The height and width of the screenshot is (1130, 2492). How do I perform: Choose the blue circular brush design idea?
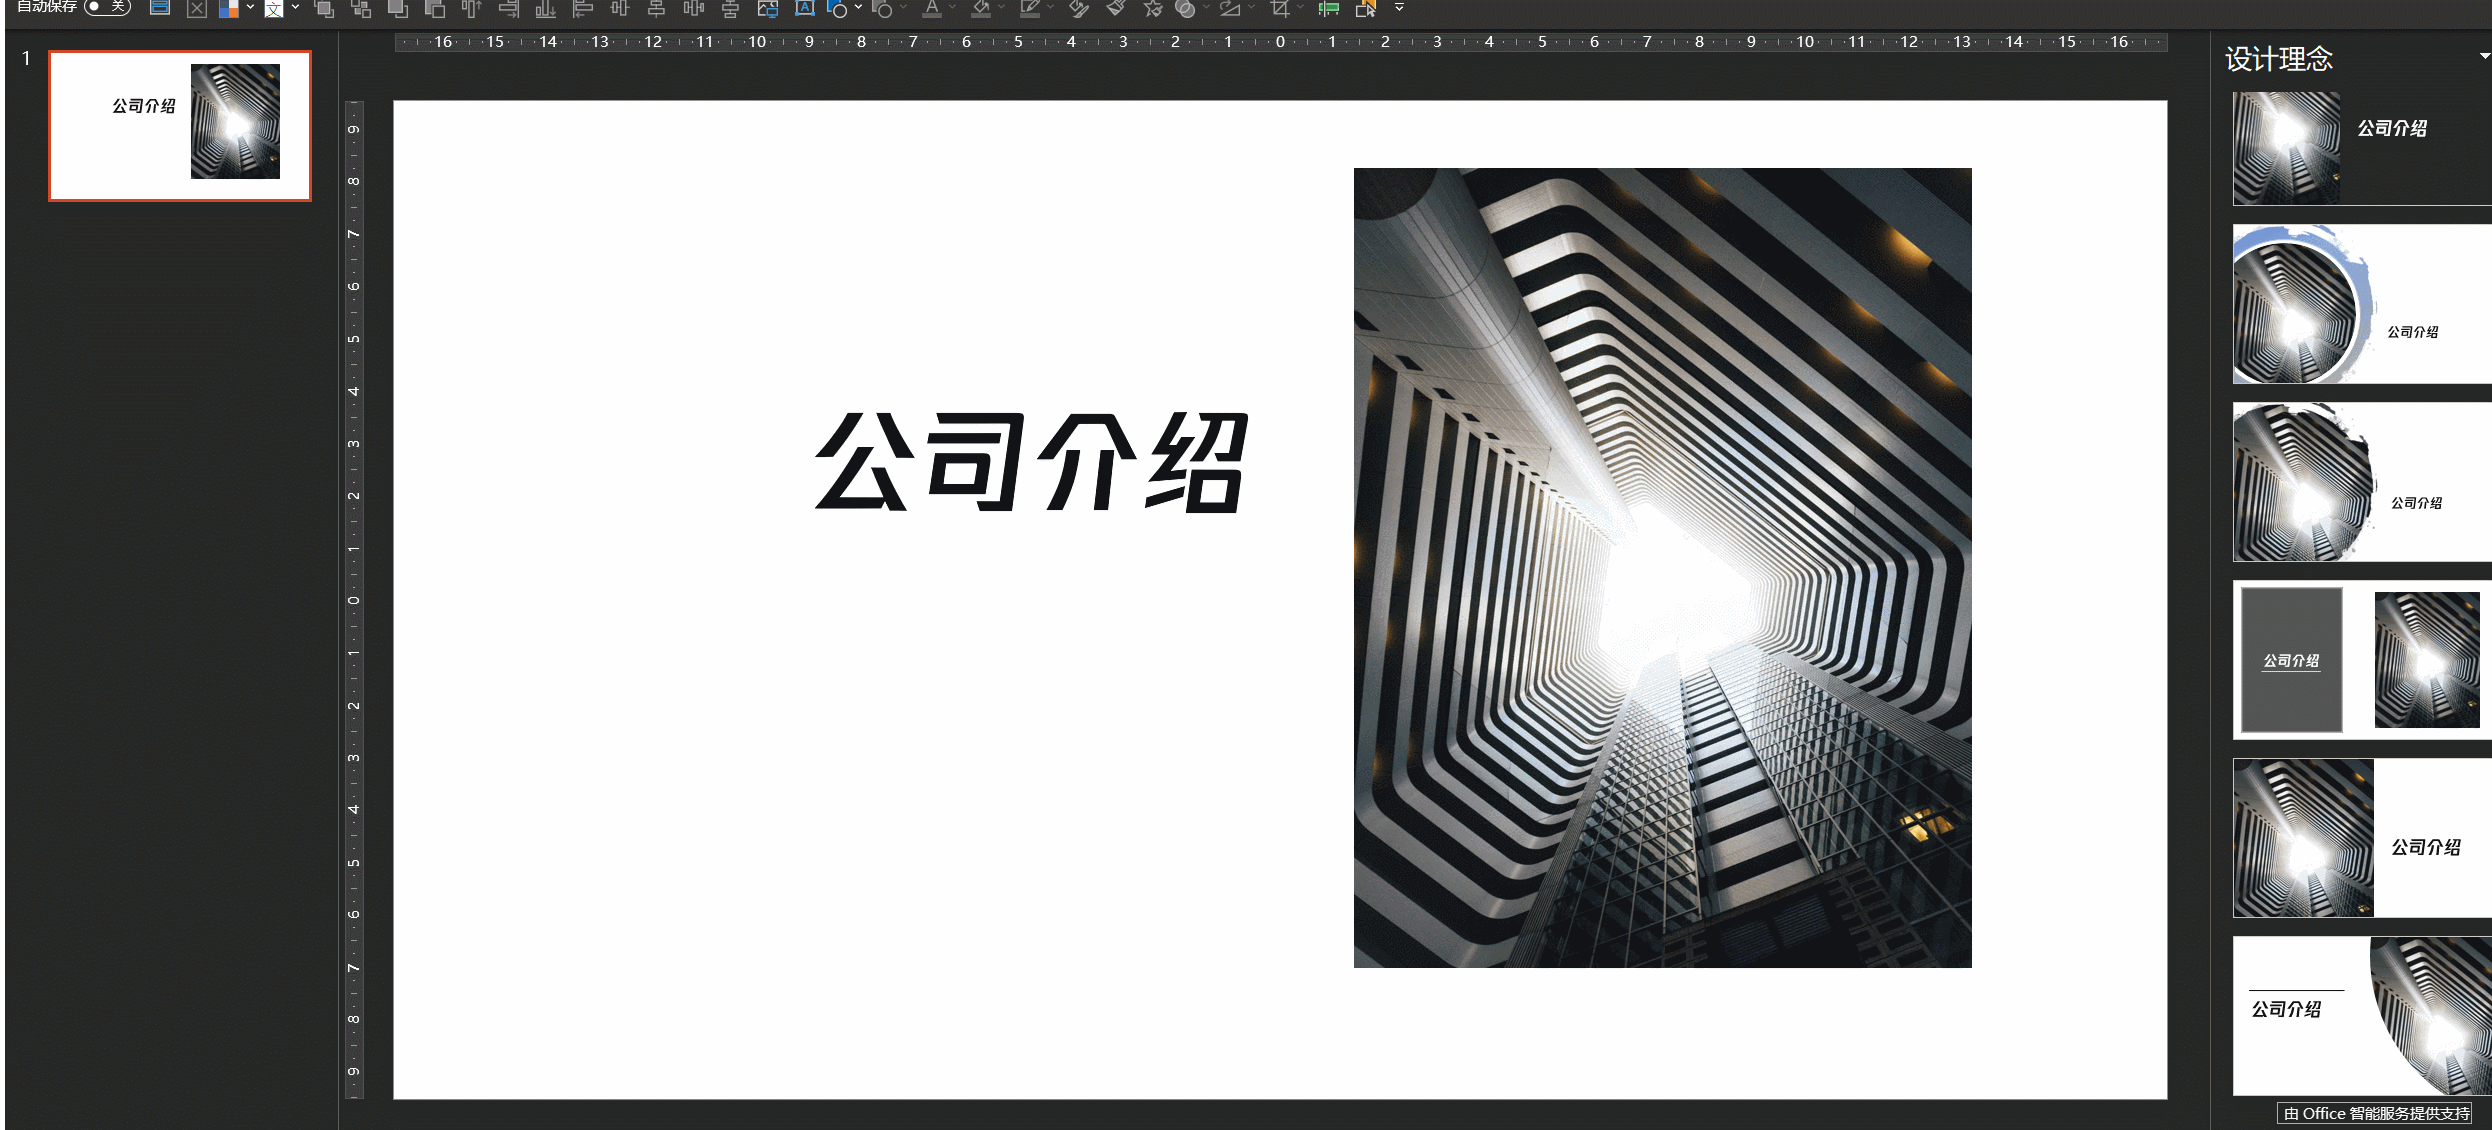click(2360, 304)
